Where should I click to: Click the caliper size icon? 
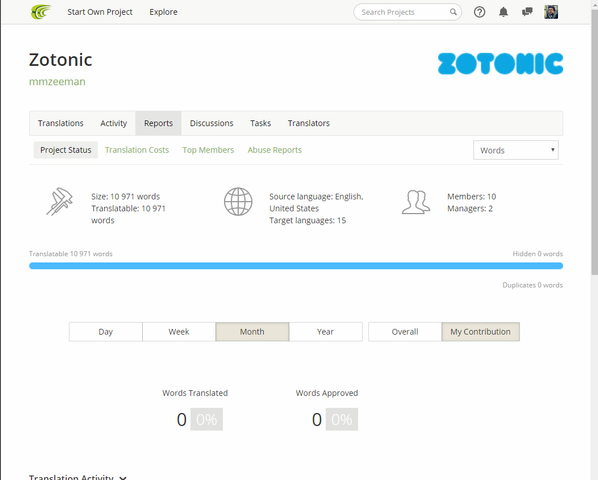pos(60,201)
